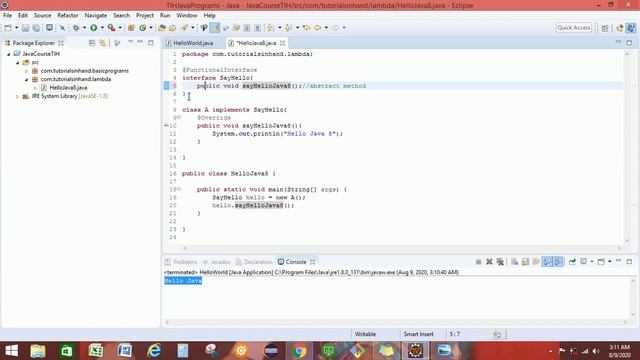640x360 pixels.
Task: Click the New Java Class icon
Action: click(x=142, y=28)
